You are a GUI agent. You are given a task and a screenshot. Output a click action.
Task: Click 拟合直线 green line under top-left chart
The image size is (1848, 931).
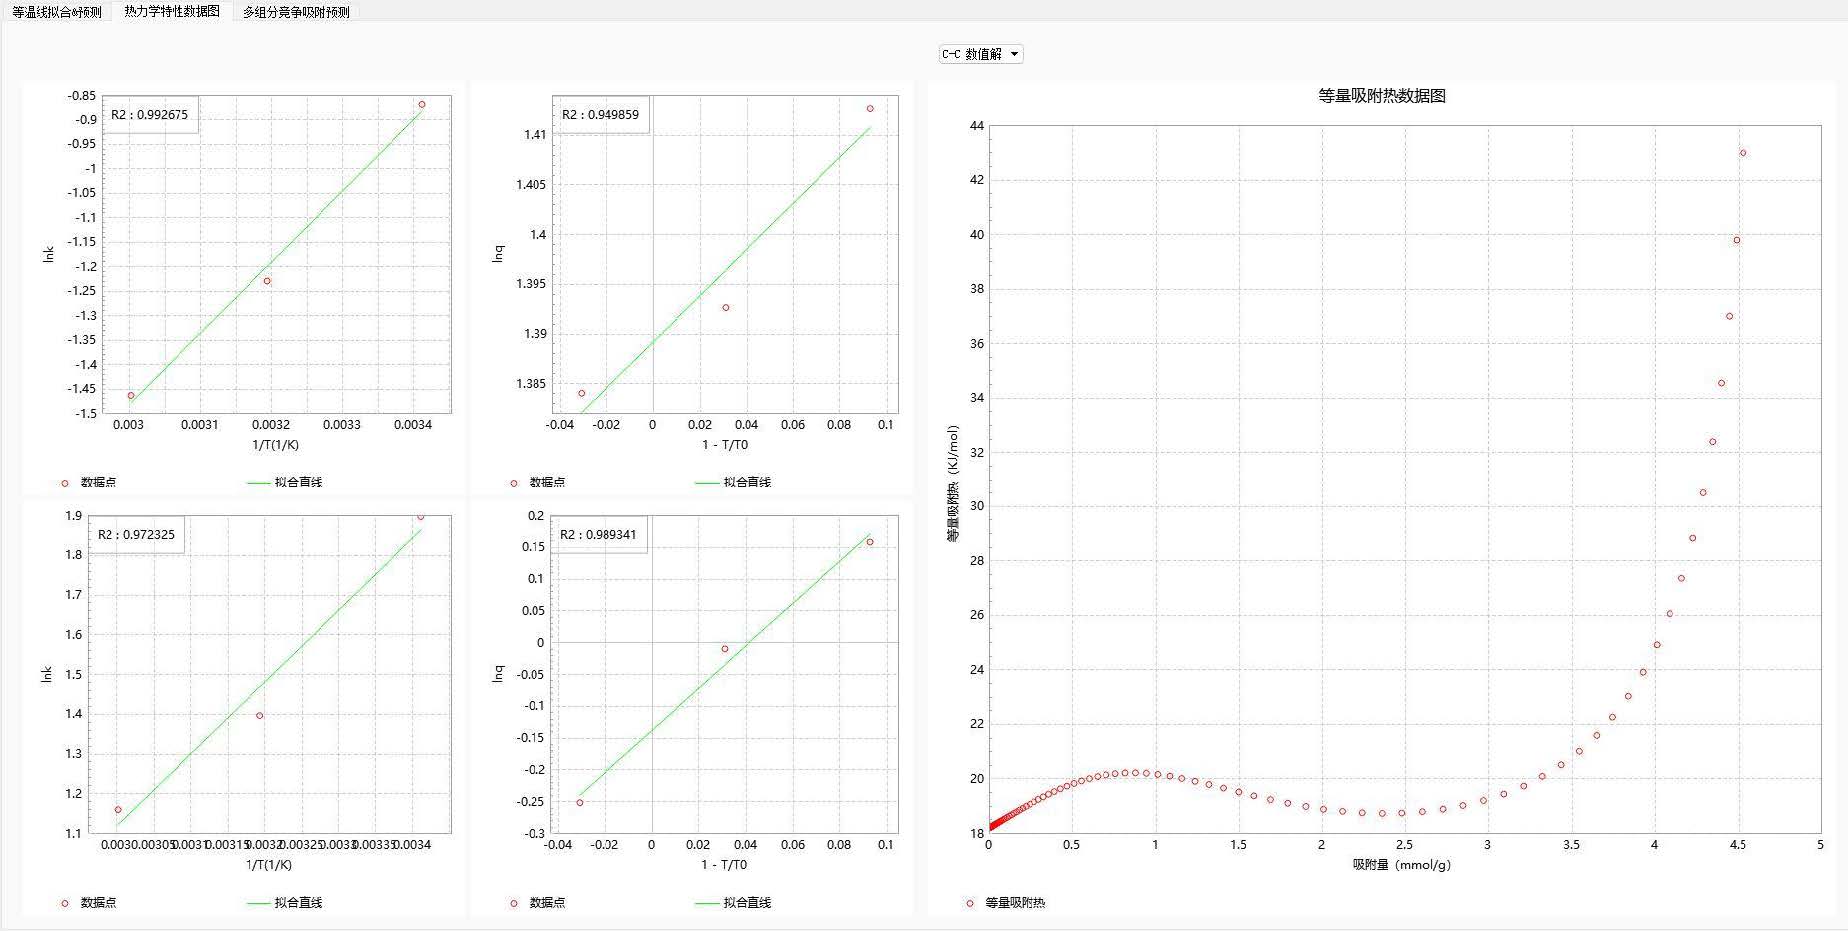click(x=259, y=483)
